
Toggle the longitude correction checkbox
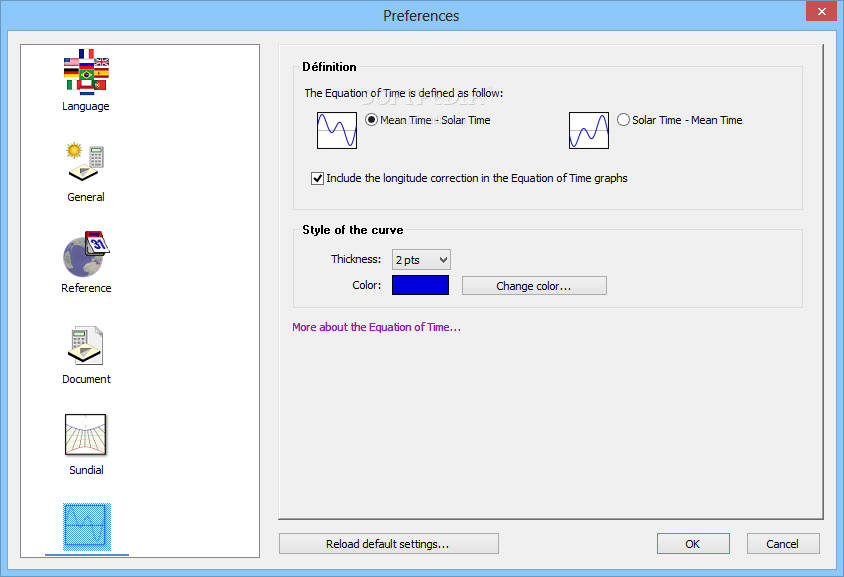click(317, 178)
